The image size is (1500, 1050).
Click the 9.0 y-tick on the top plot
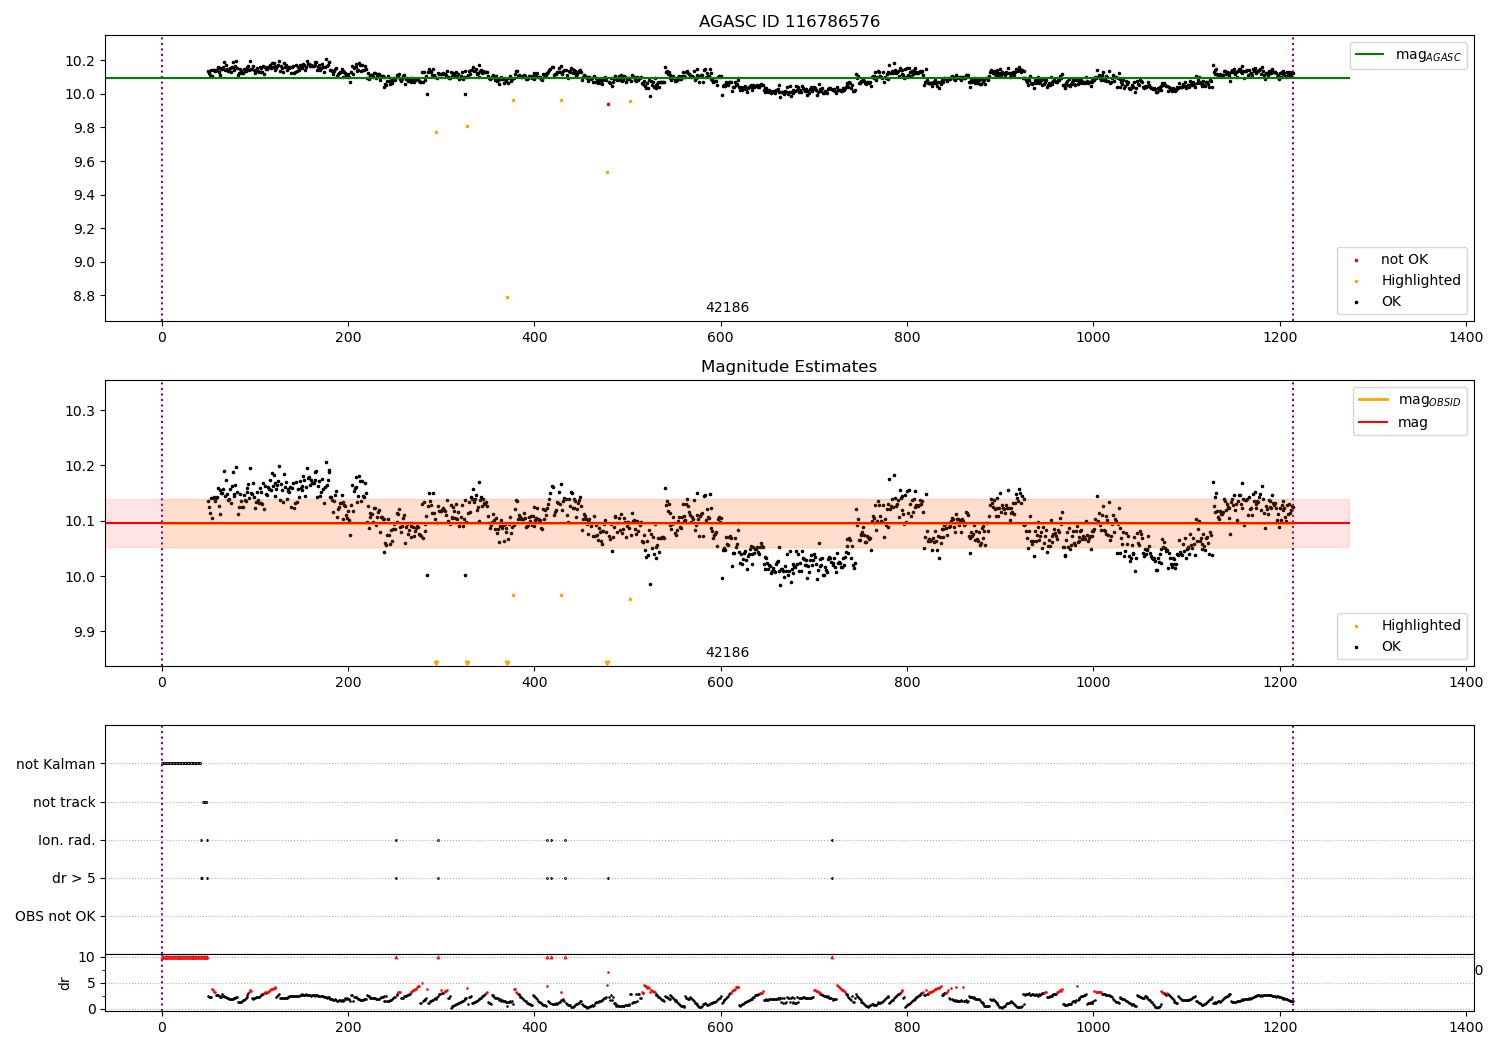(83, 262)
